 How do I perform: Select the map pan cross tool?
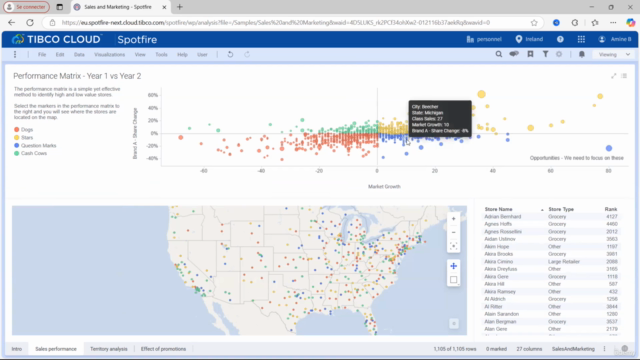coord(453,266)
